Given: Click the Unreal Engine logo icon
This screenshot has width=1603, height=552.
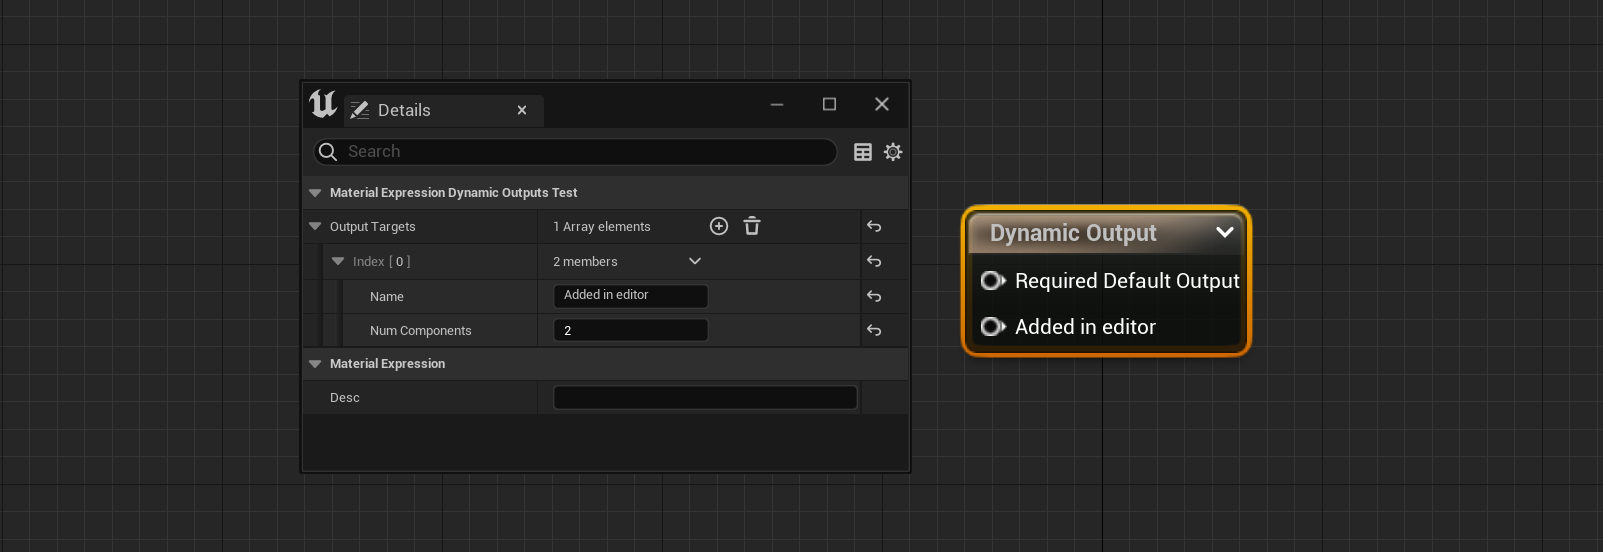Looking at the screenshot, I should (323, 104).
